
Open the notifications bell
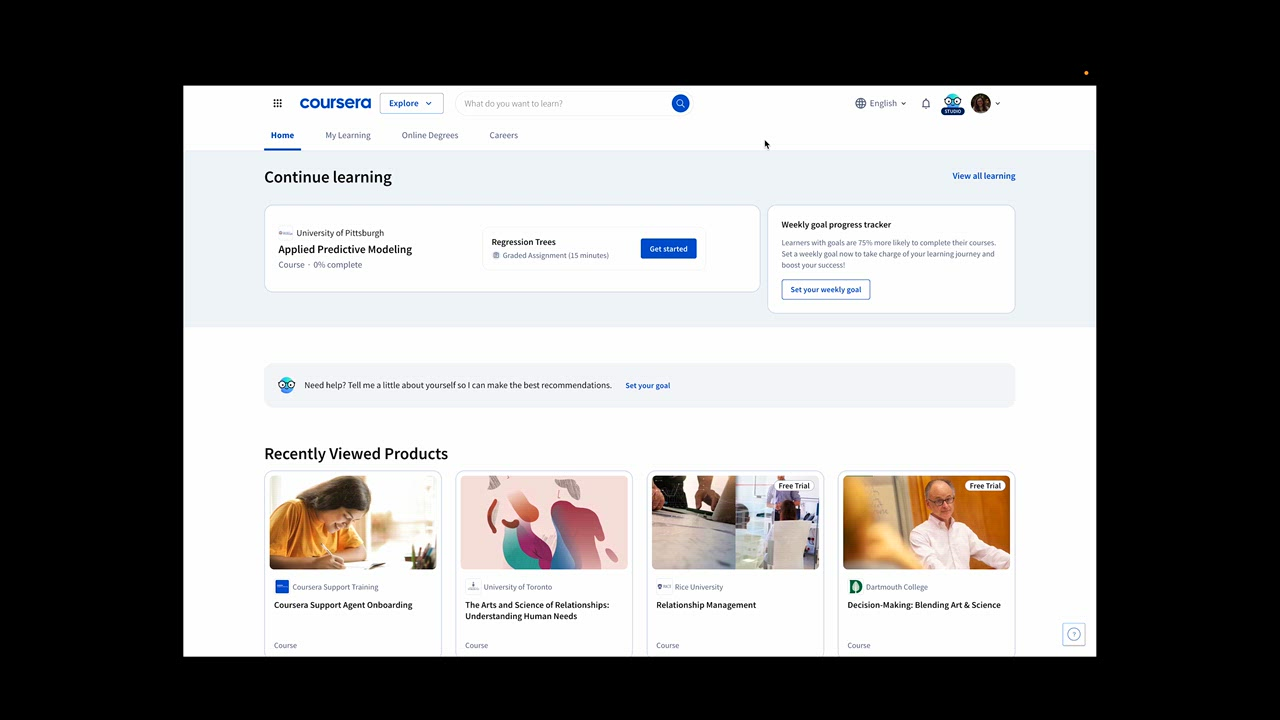coord(926,103)
